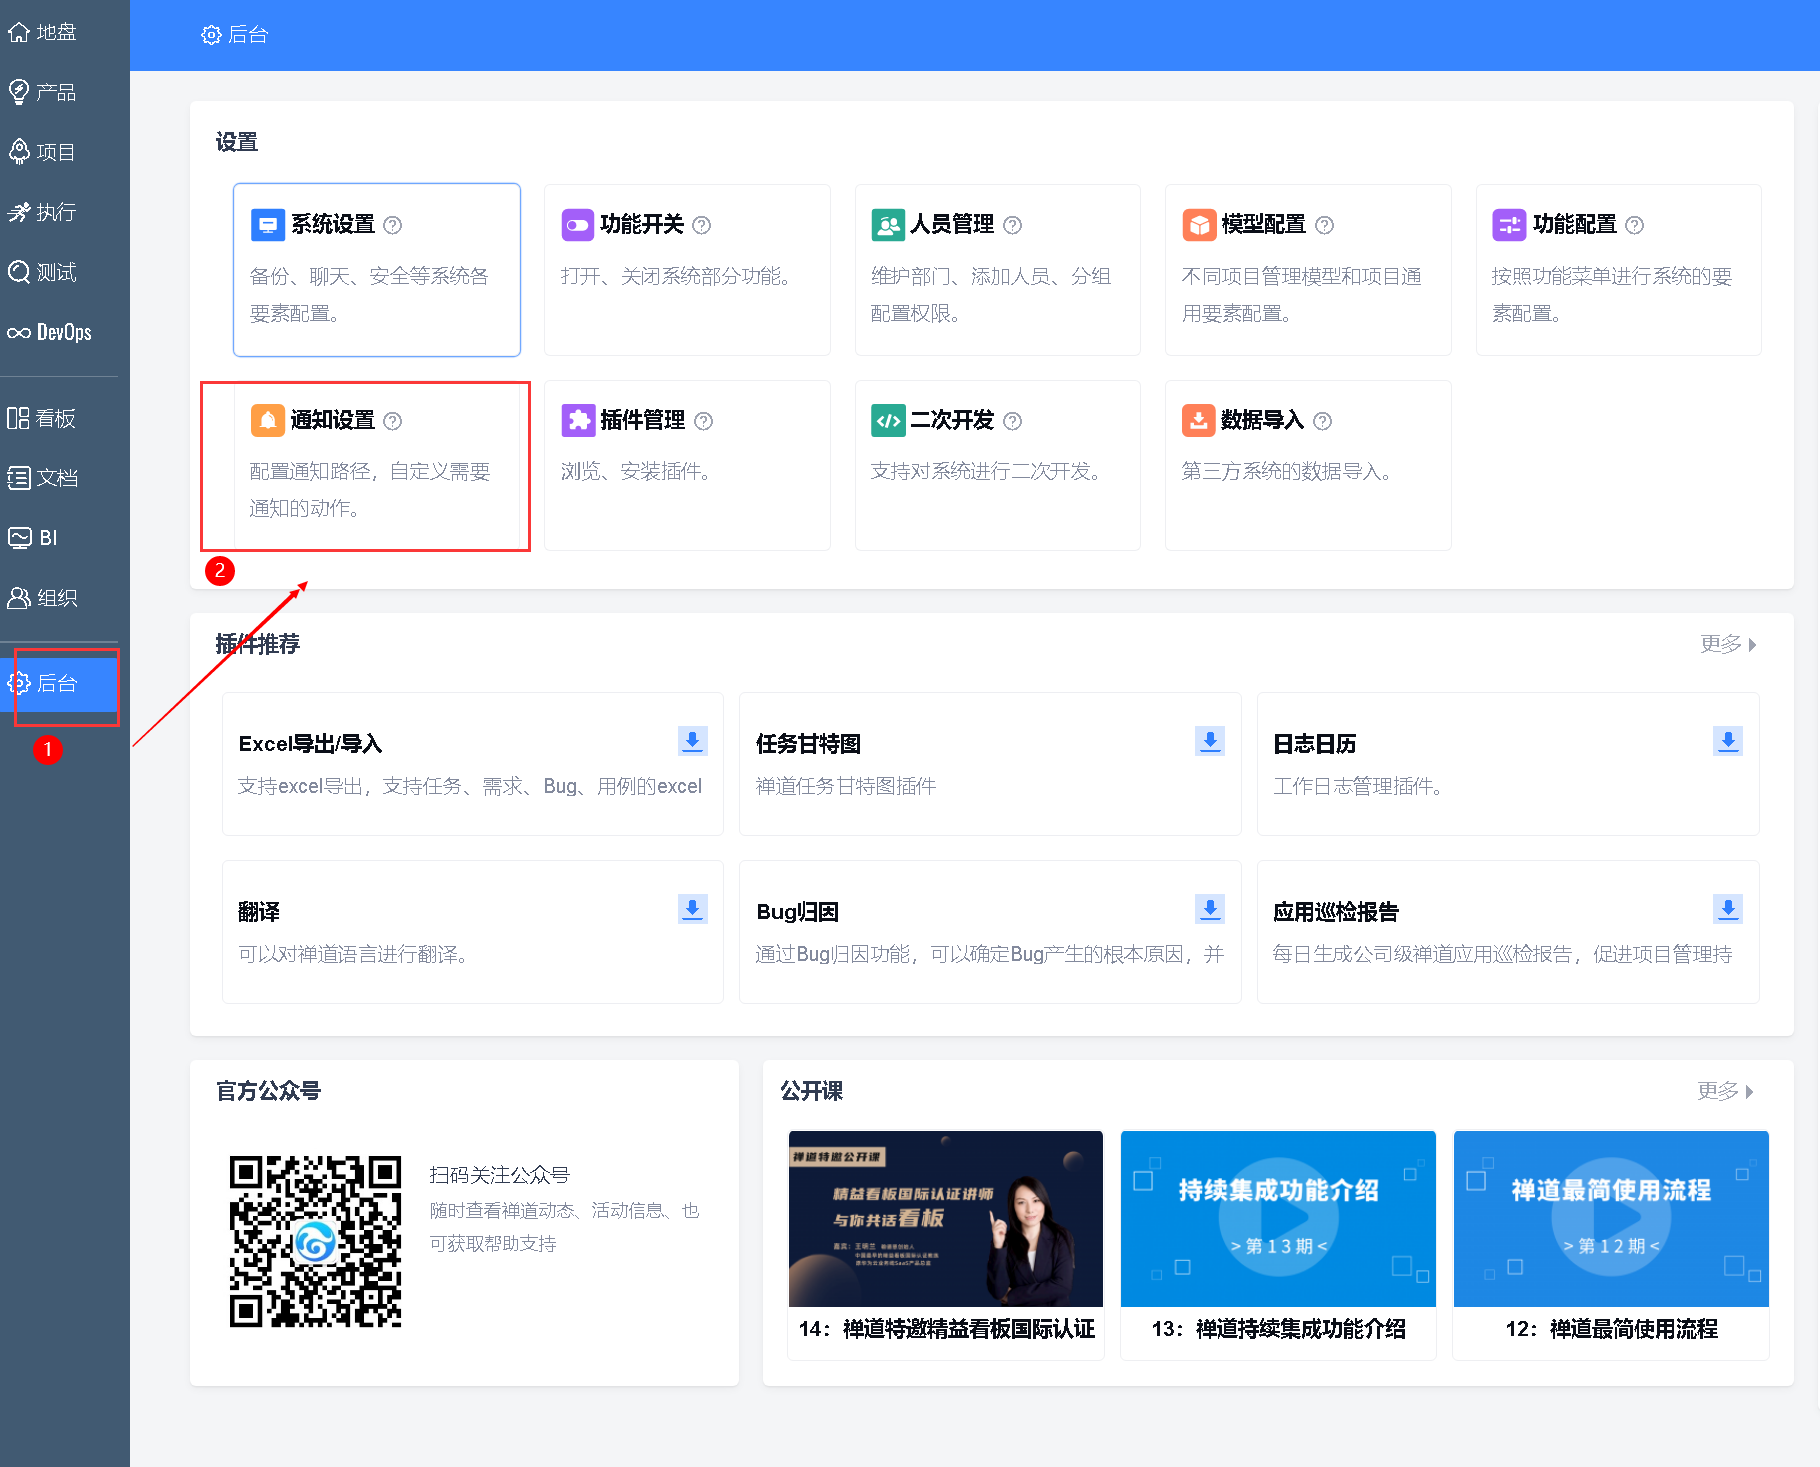The image size is (1820, 1467).
Task: Select 测试 in the sidebar
Action: tap(42, 272)
